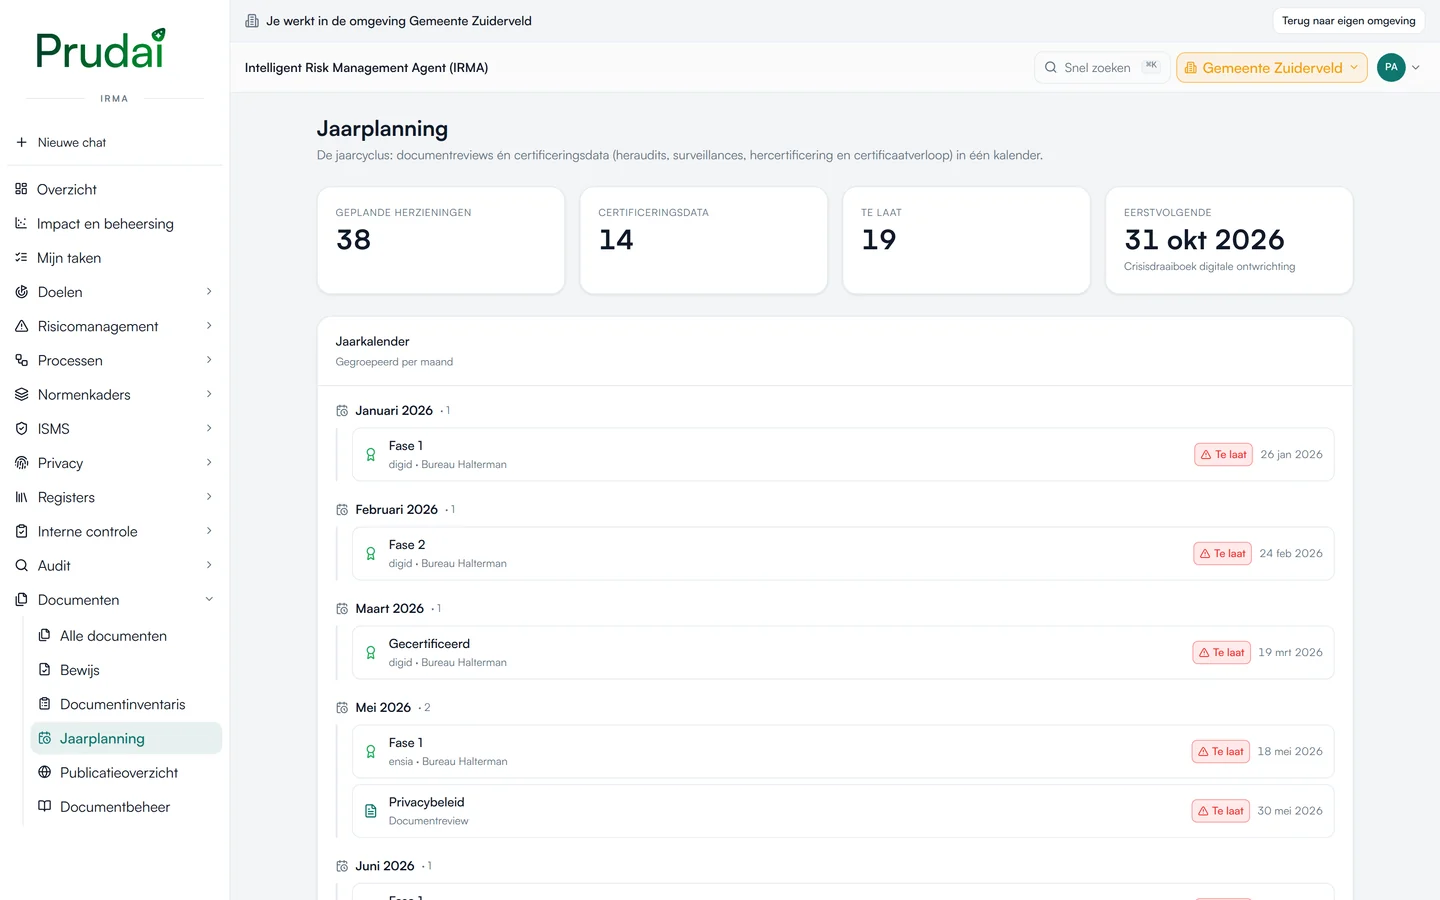The image size is (1440, 900).
Task: Select the Jaarplanning menu item
Action: (126, 738)
